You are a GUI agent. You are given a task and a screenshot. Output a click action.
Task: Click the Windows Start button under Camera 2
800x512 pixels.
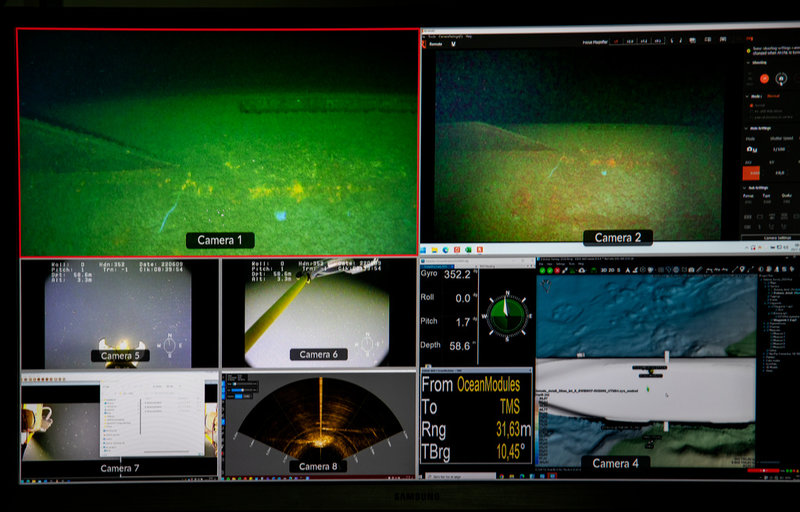pos(425,248)
